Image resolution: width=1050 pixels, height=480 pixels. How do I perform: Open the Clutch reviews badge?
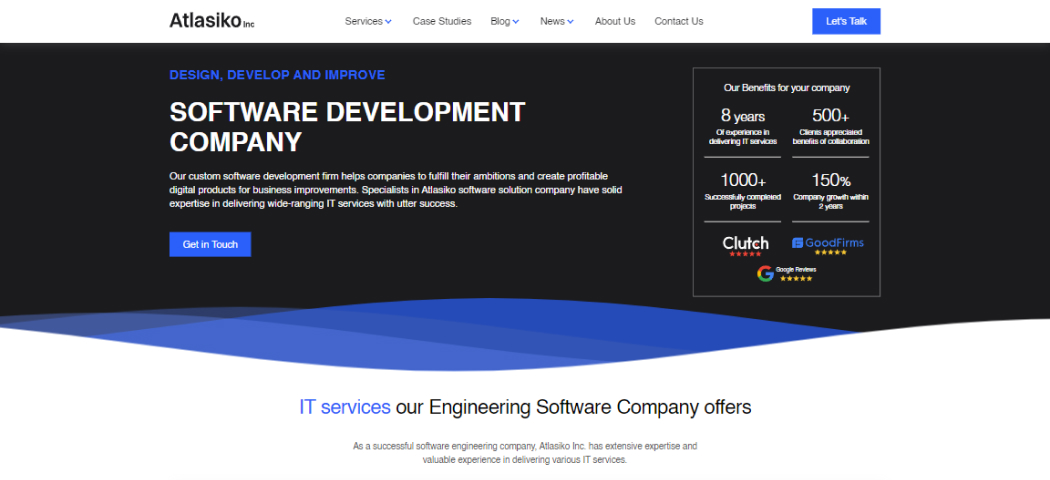(x=745, y=246)
